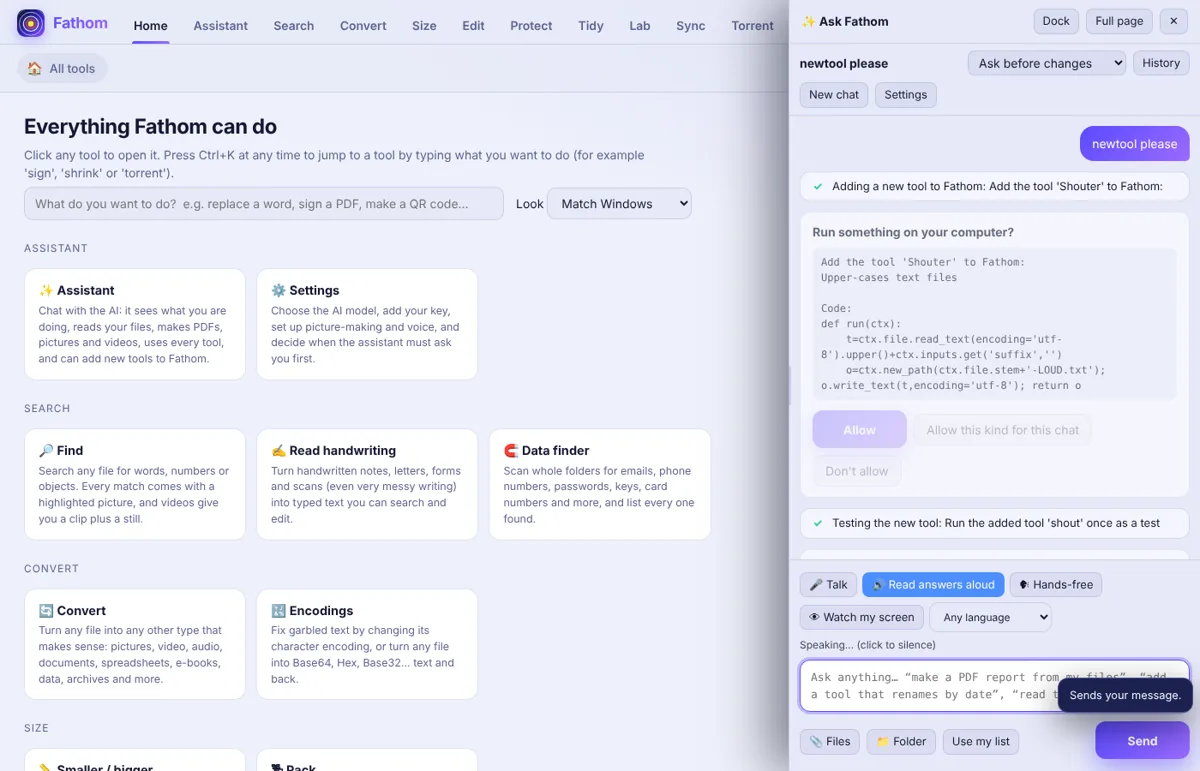Click Use my list button
1200x771 pixels.
click(x=981, y=742)
